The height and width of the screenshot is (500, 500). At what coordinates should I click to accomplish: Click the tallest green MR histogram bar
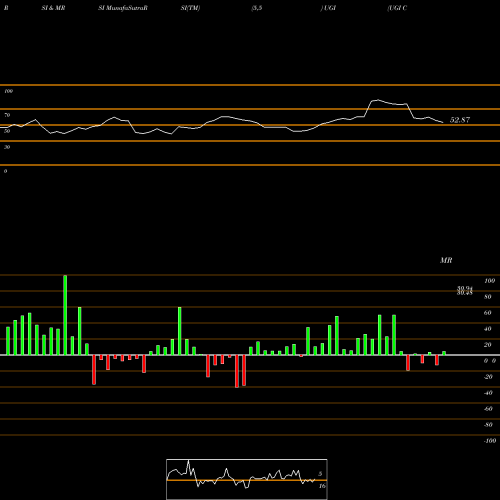pyautogui.click(x=65, y=315)
